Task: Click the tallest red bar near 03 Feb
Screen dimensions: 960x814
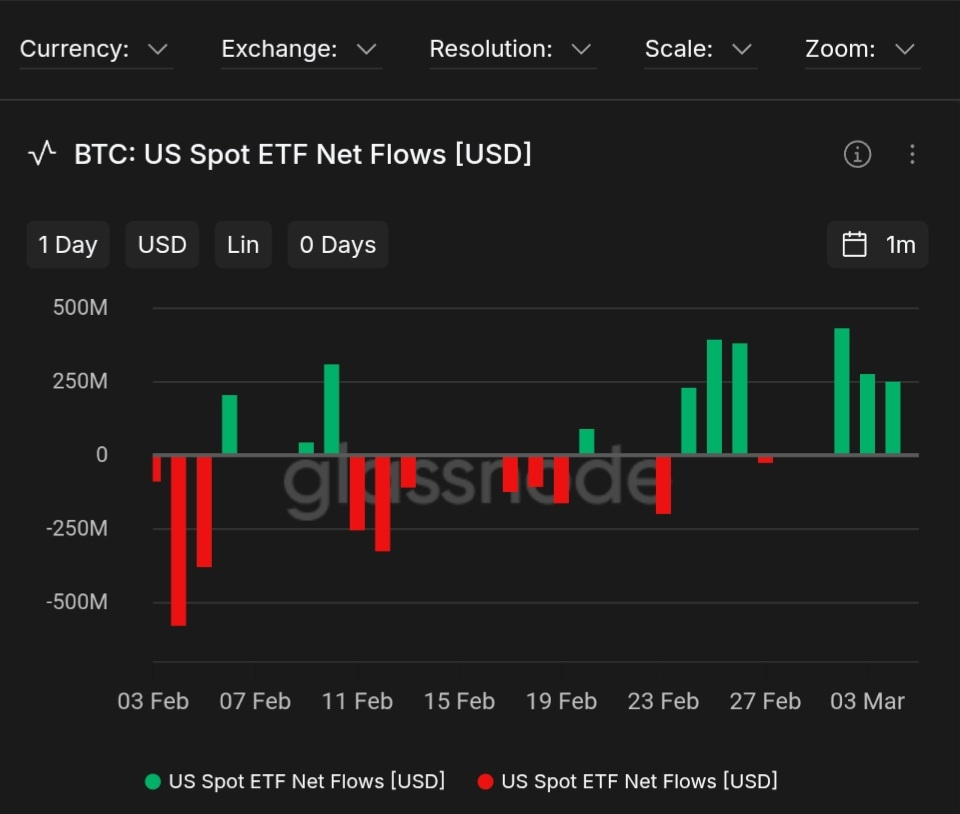Action: [179, 540]
